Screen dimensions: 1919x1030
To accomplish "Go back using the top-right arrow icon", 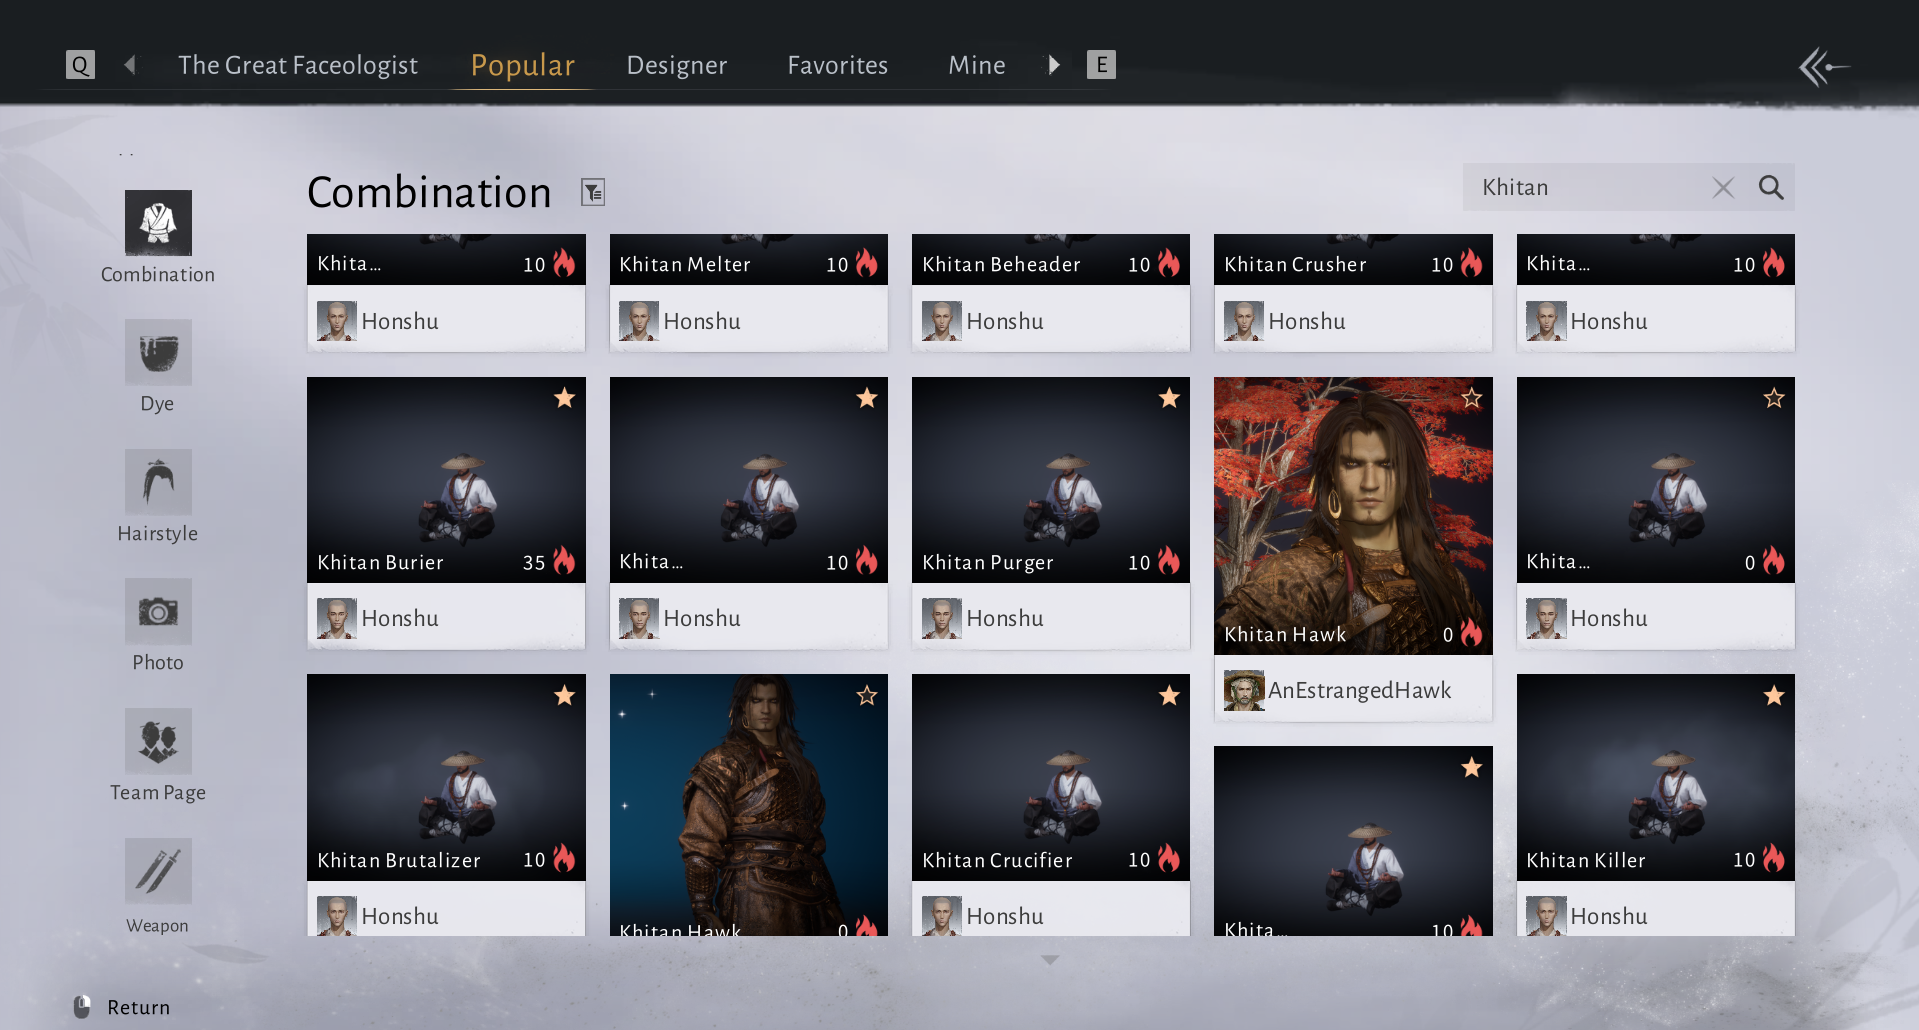I will [1824, 67].
